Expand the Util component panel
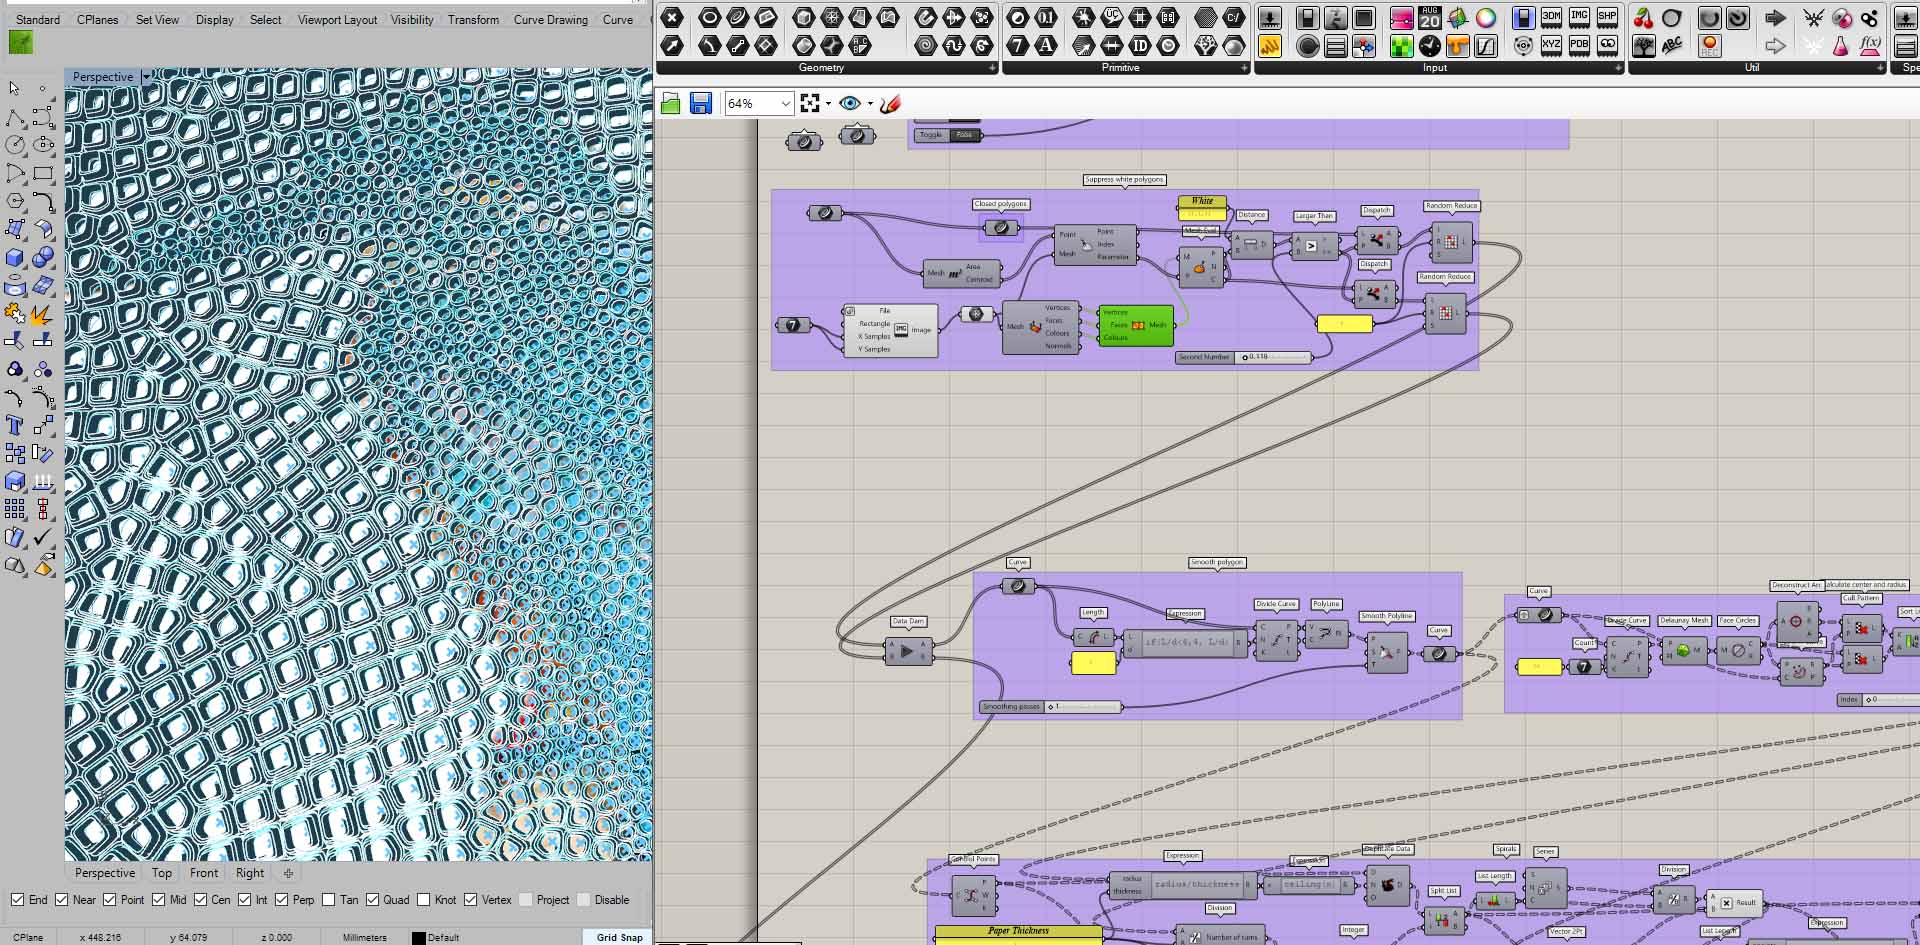Screen dimensions: 1920x945 pyautogui.click(x=1880, y=68)
